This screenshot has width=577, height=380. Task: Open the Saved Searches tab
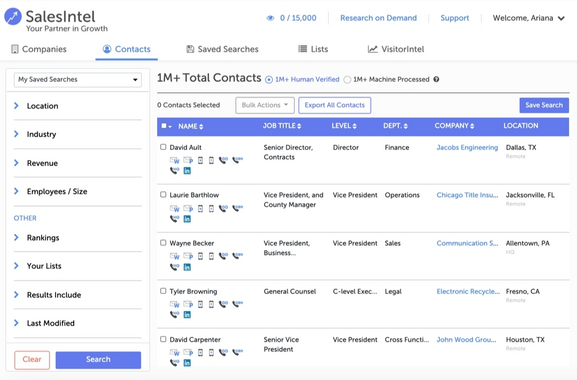click(222, 49)
